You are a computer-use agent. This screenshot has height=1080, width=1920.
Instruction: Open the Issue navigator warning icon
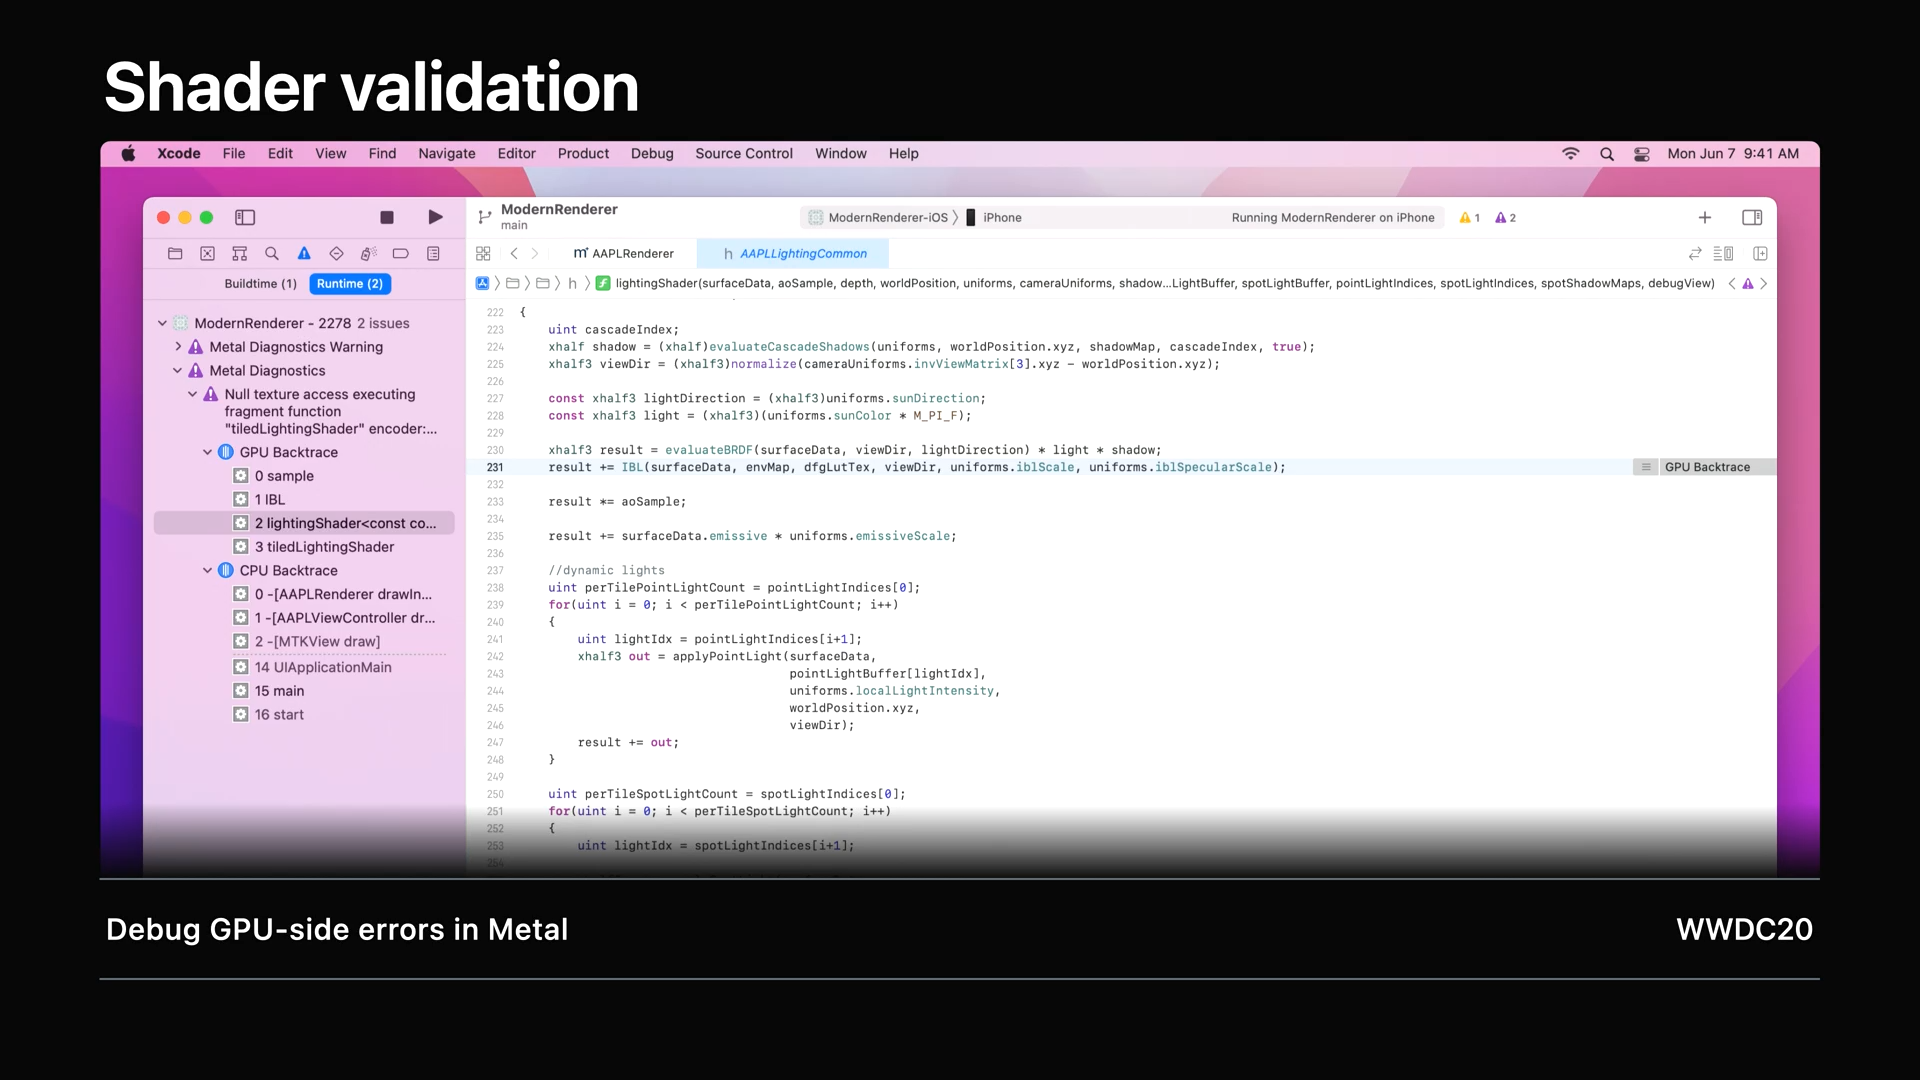point(304,254)
